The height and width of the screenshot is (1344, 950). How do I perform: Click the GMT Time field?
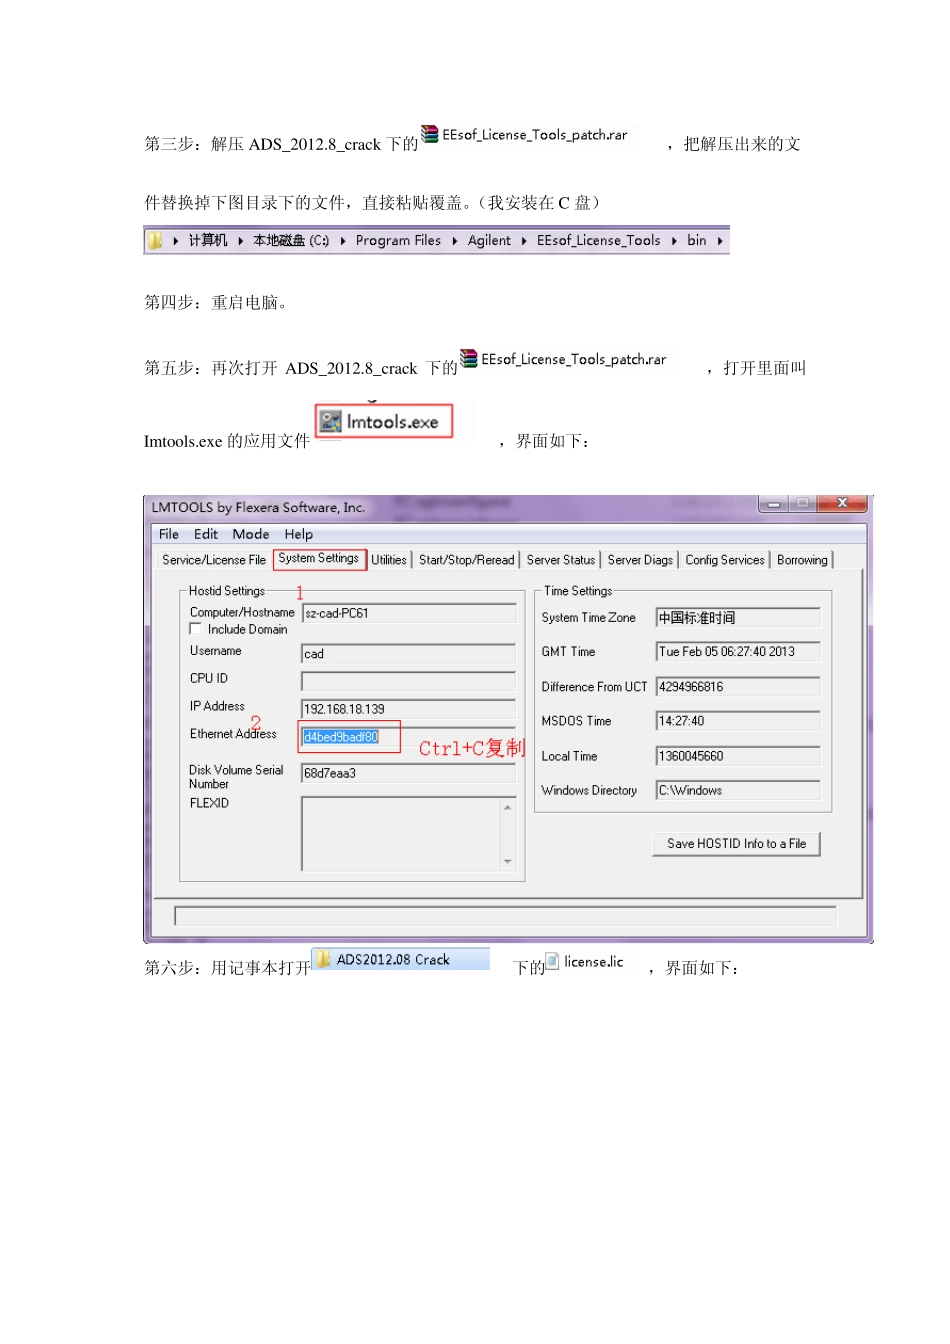(x=738, y=652)
